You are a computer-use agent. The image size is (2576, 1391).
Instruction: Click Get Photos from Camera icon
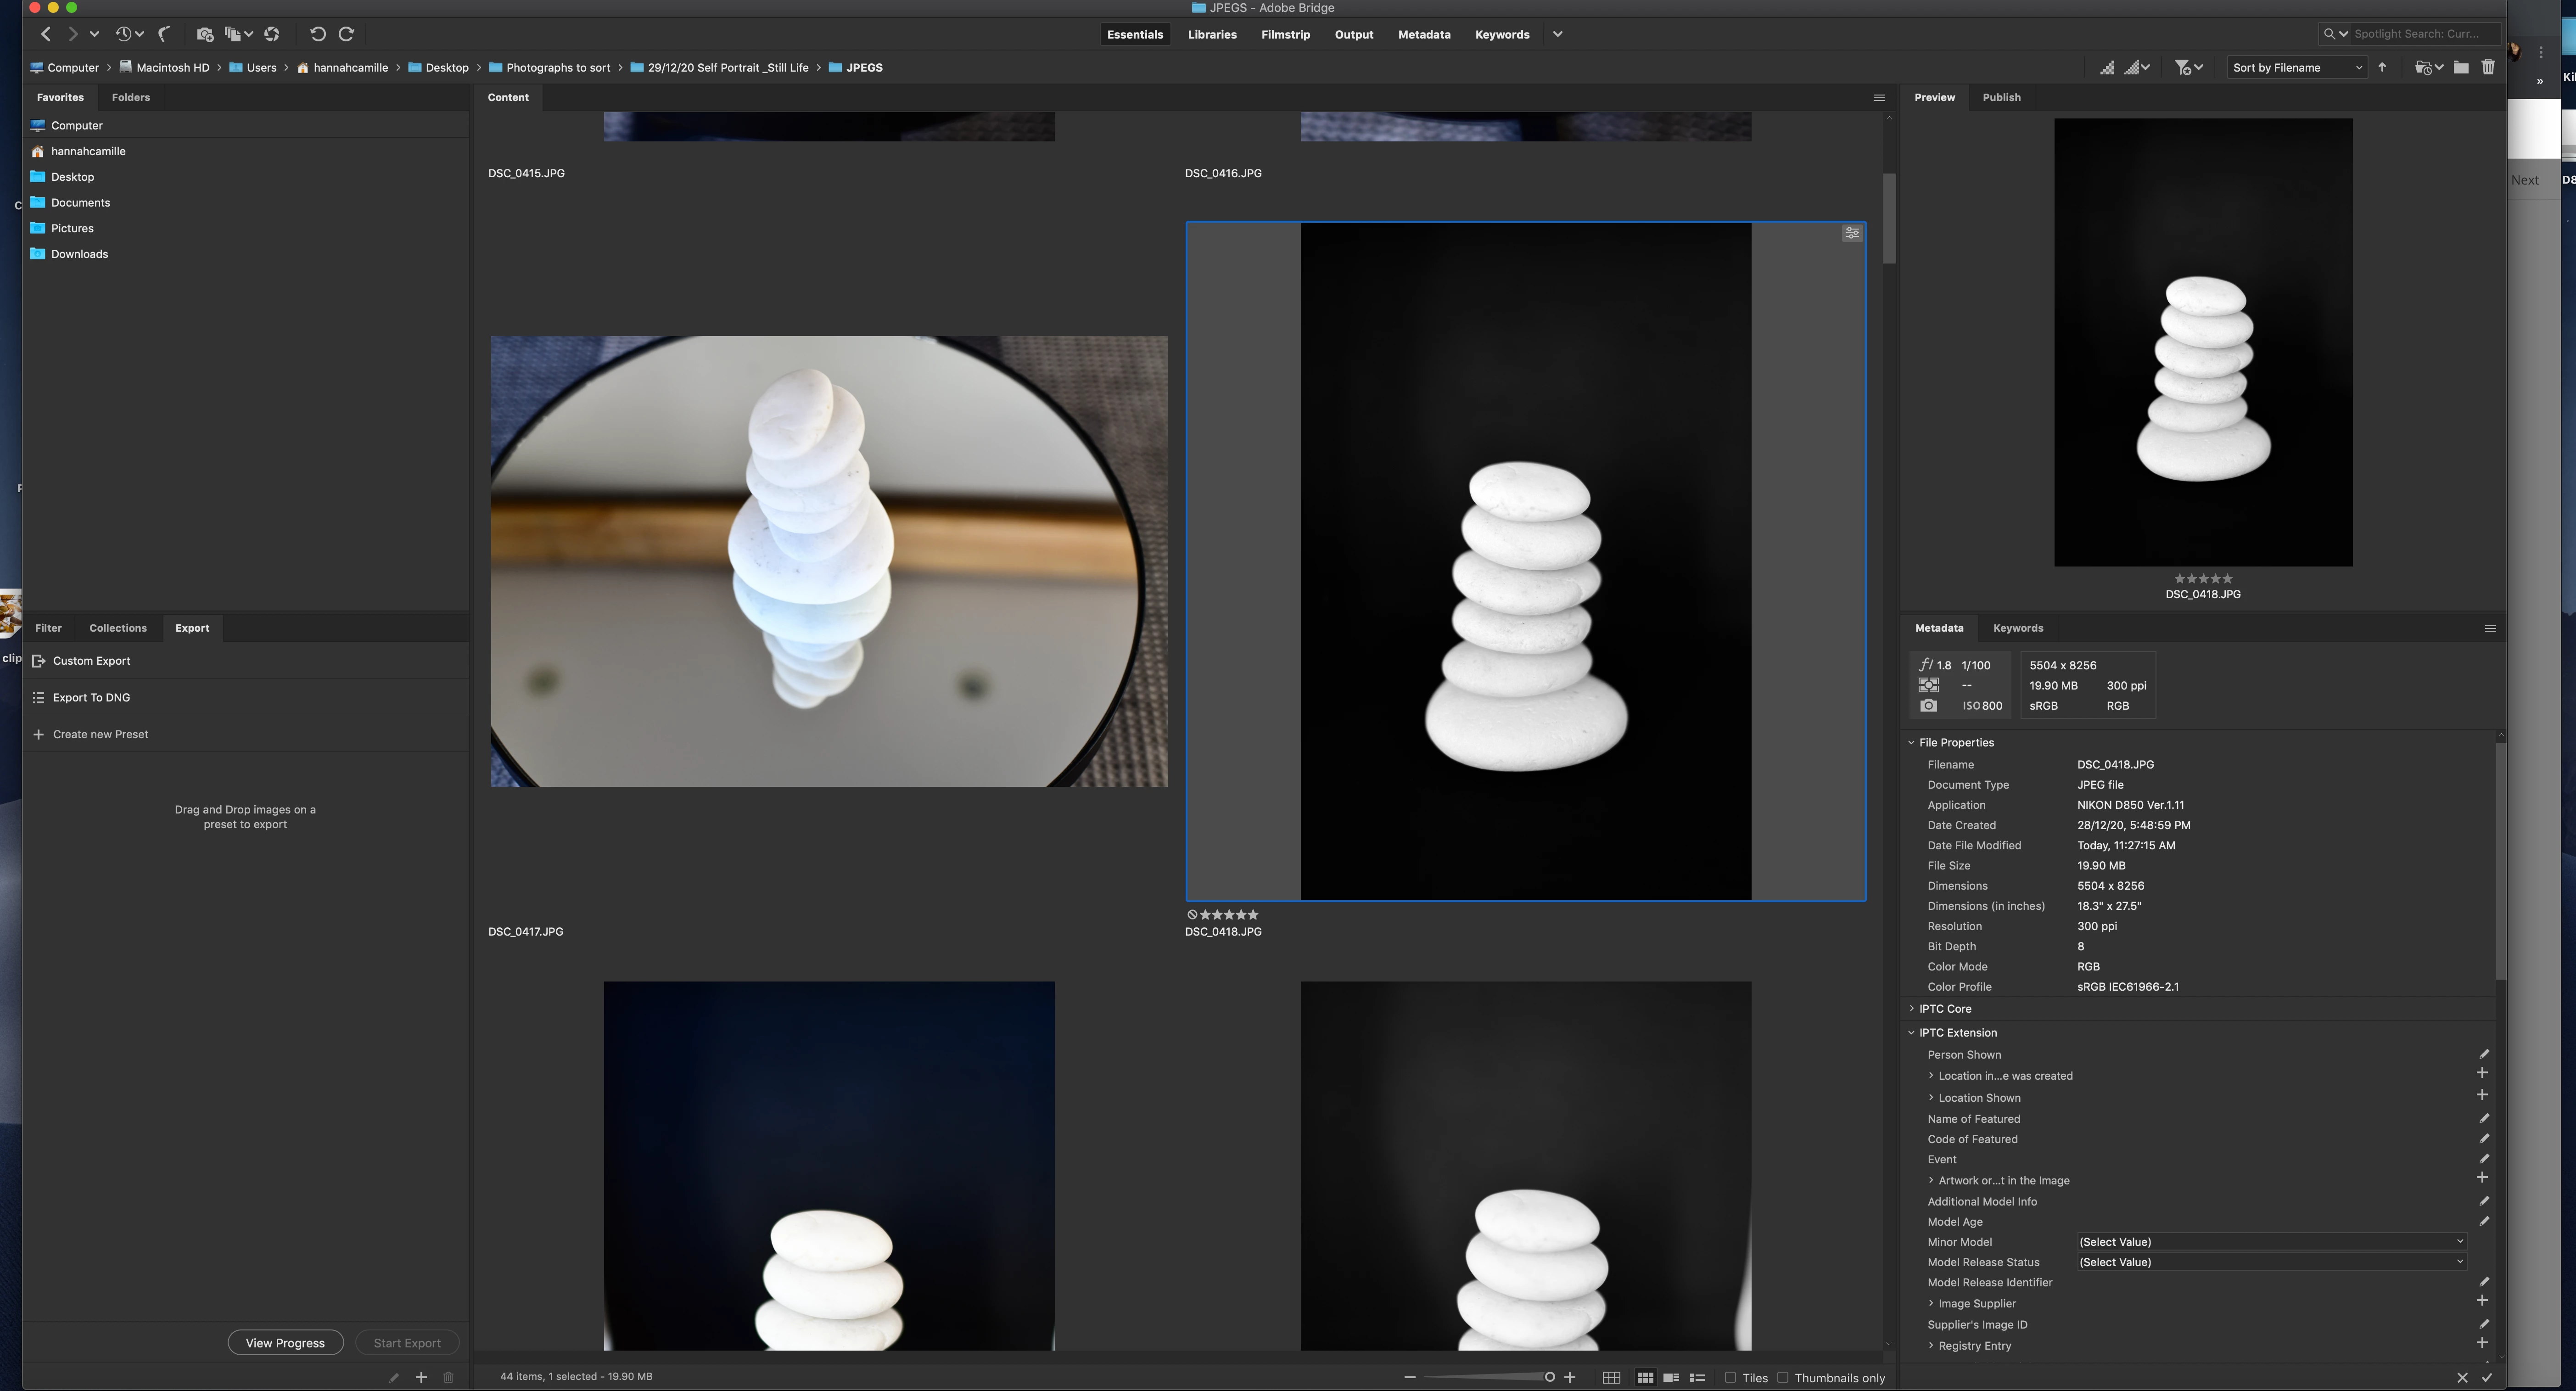(x=205, y=34)
